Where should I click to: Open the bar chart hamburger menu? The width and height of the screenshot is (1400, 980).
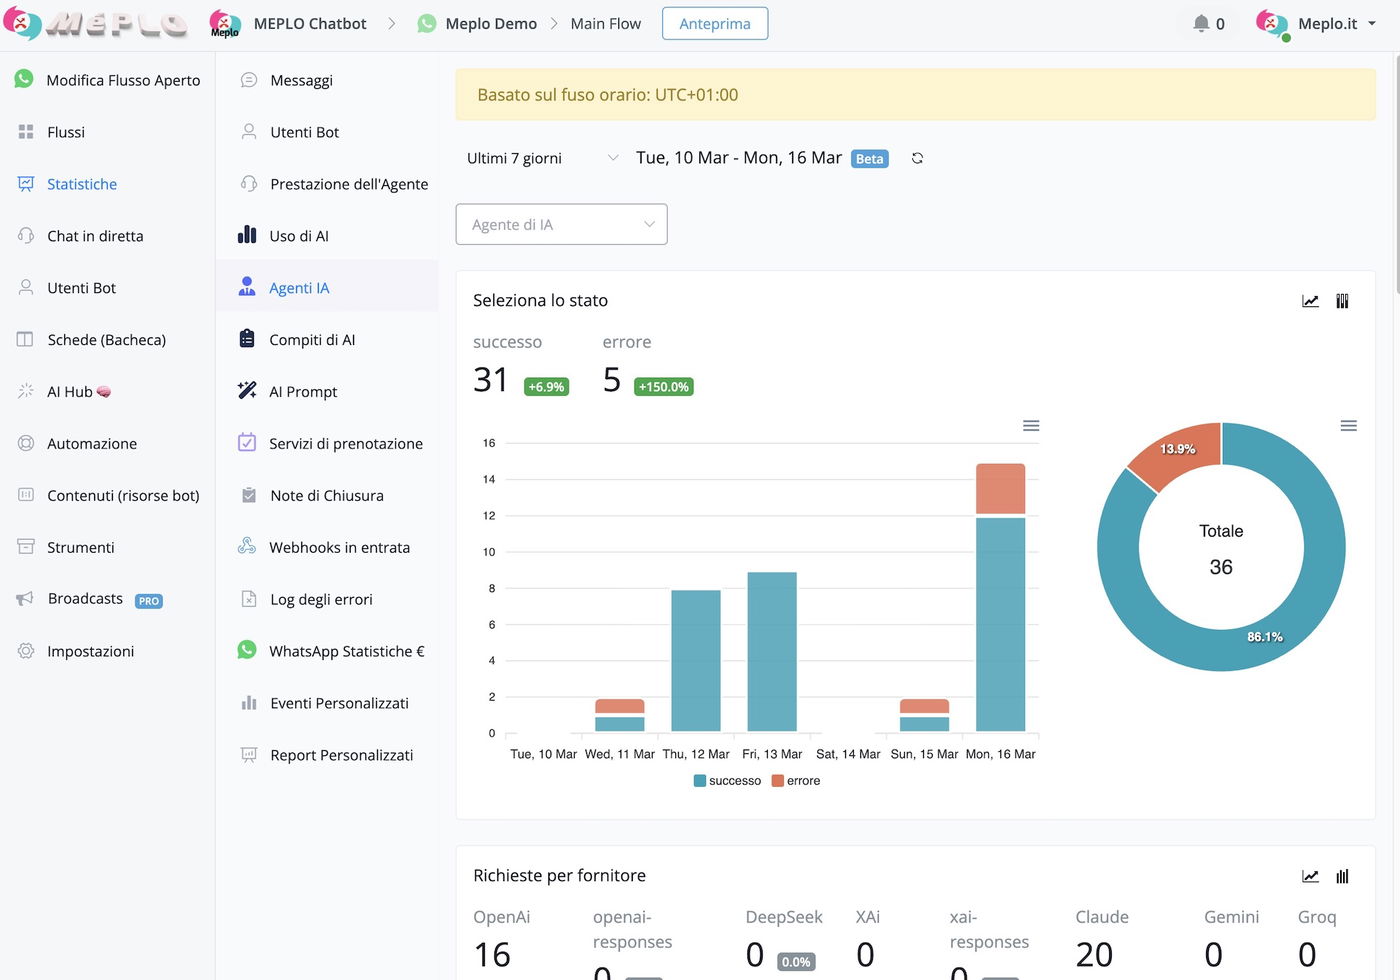(1031, 426)
